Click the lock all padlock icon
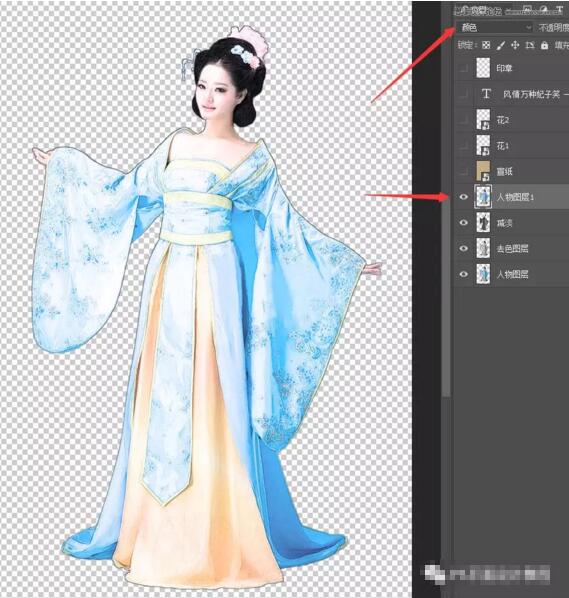 pyautogui.click(x=544, y=45)
